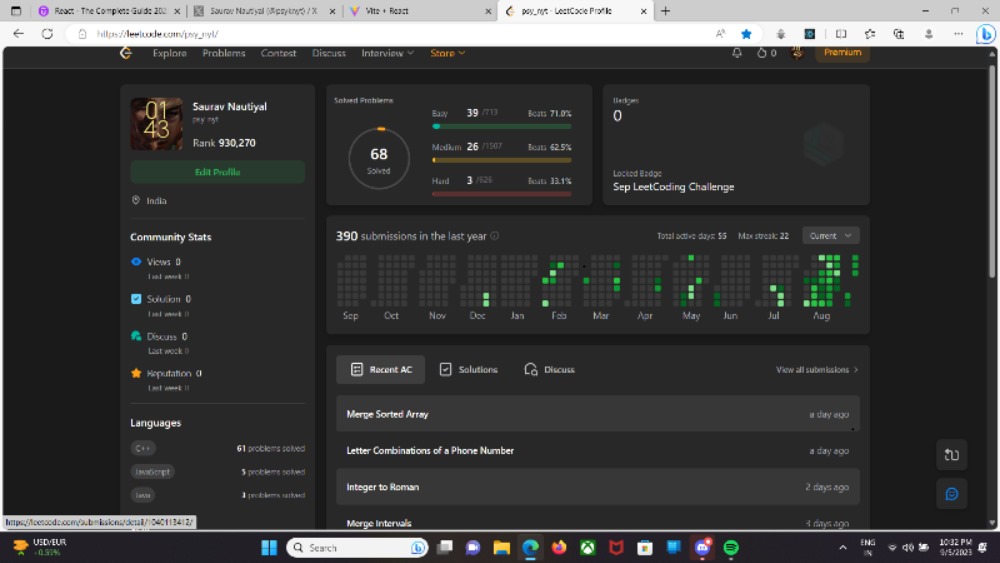Open File Explorer from the taskbar
The width and height of the screenshot is (1000, 563).
[501, 548]
